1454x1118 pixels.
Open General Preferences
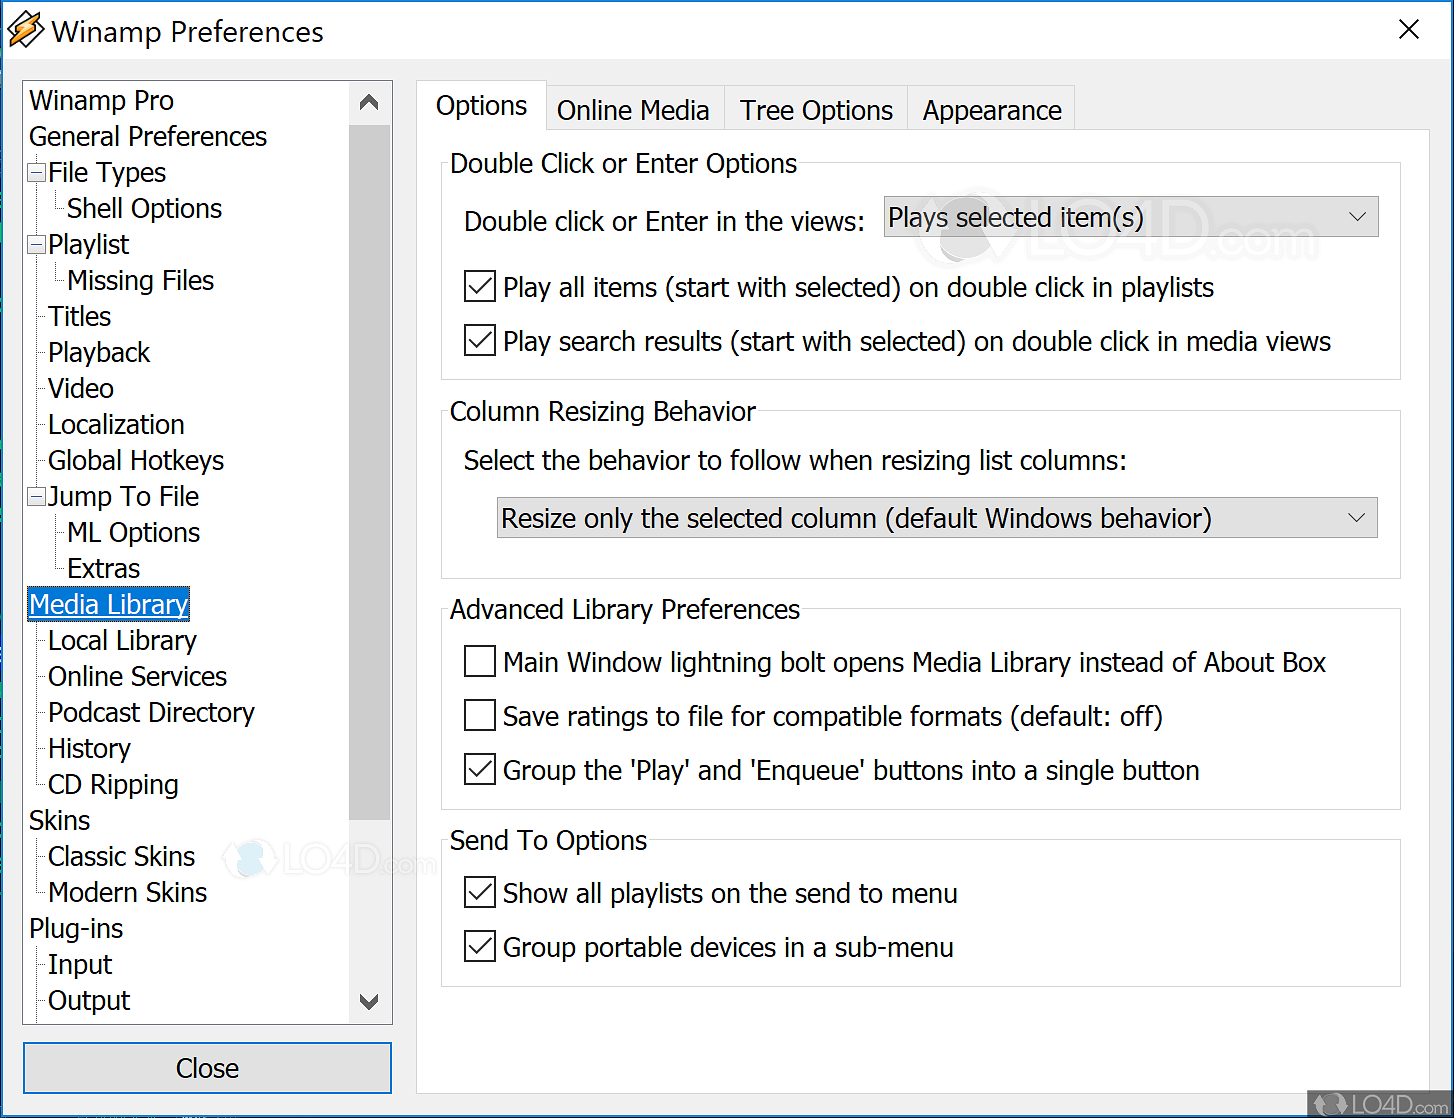pyautogui.click(x=148, y=137)
